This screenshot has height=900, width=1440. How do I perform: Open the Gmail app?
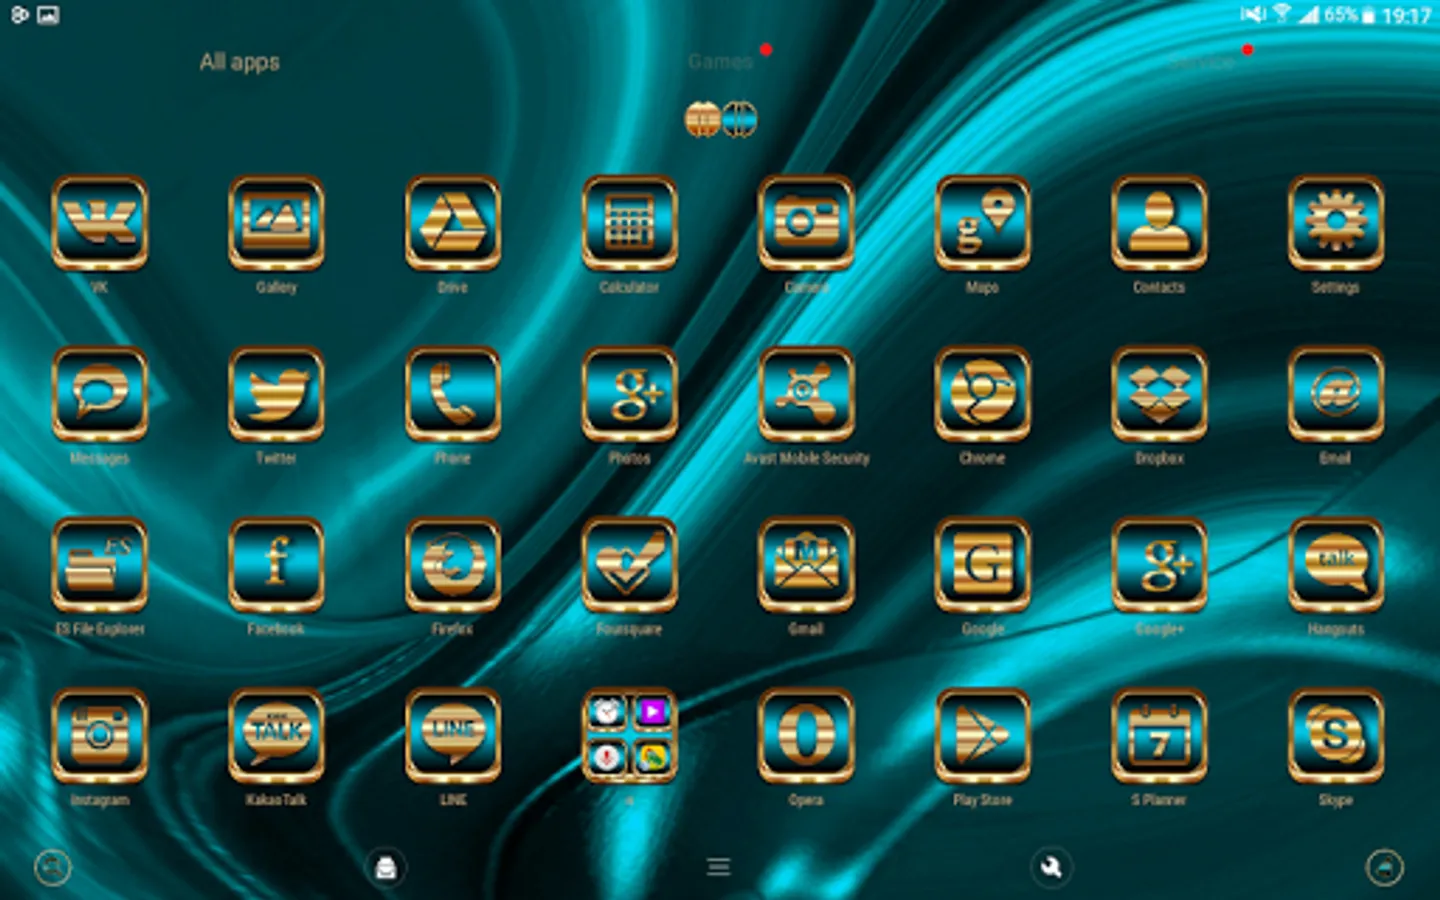(806, 565)
